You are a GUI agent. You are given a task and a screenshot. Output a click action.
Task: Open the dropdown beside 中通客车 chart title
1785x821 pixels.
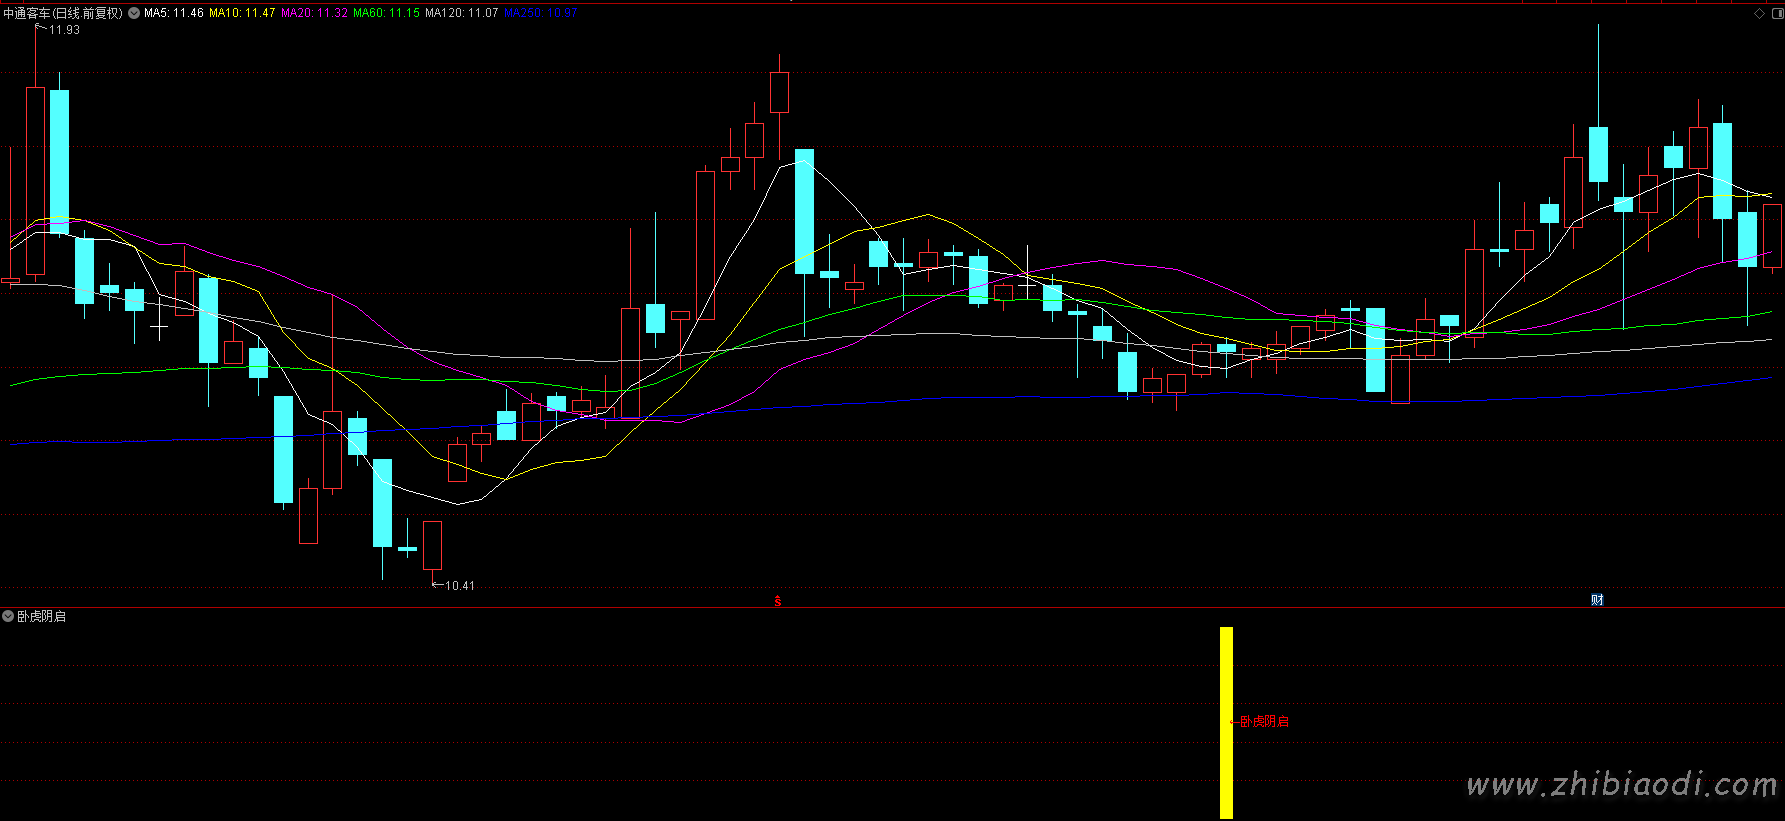[x=134, y=13]
